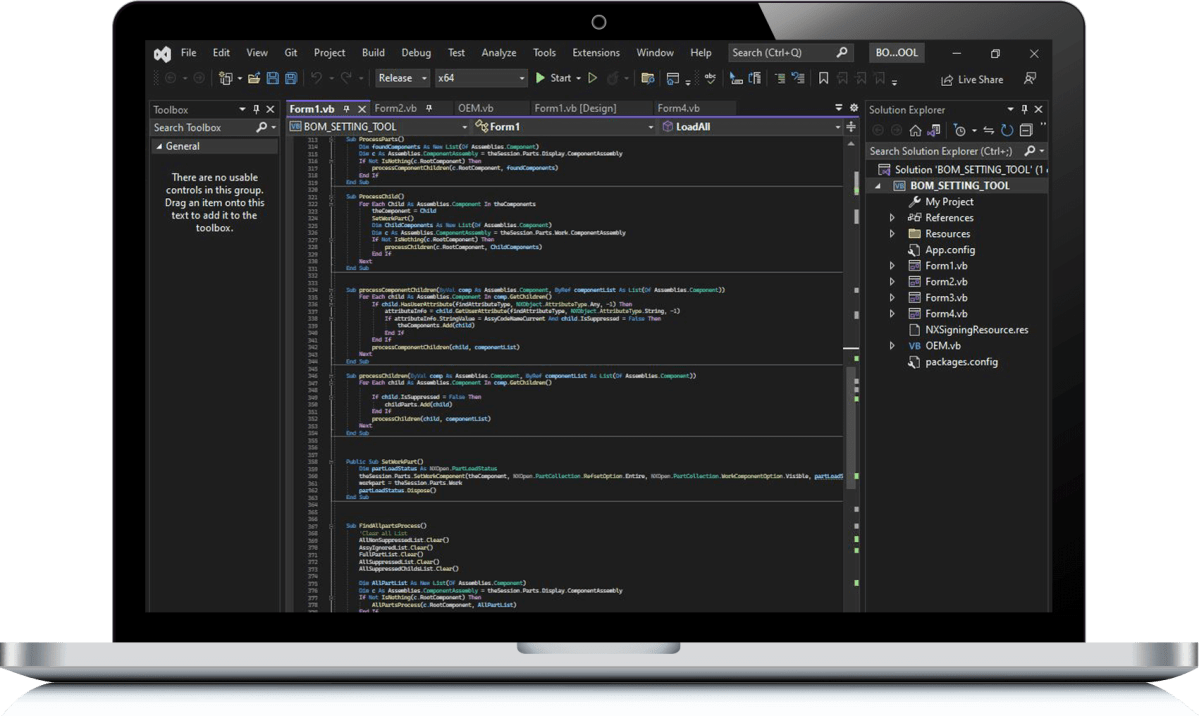Open editor tab settings gear icon

coord(854,108)
